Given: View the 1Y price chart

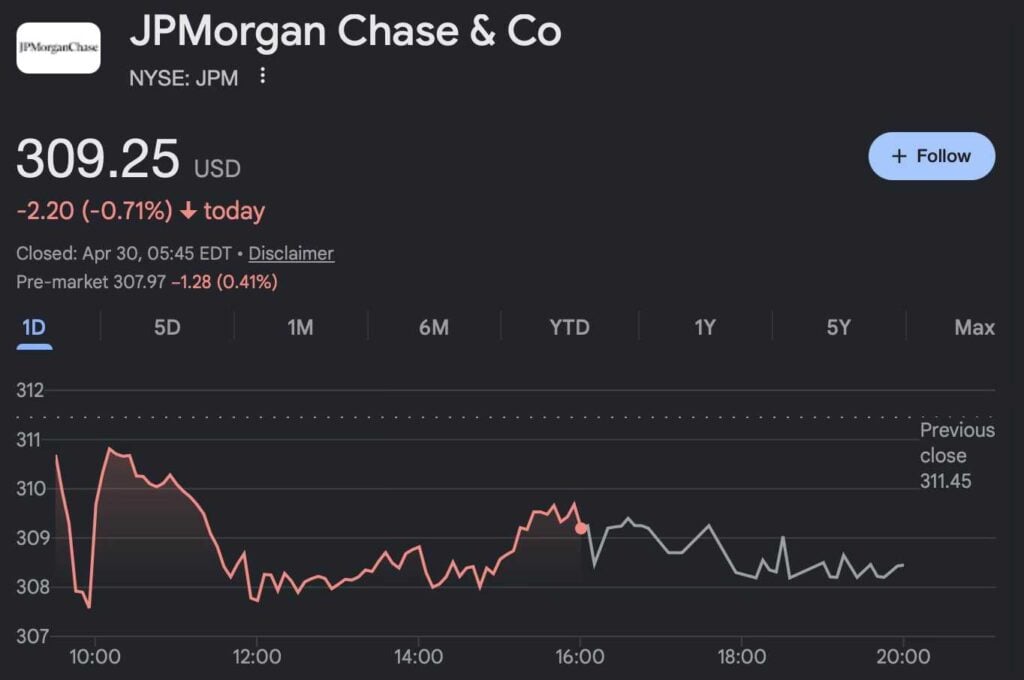Looking at the screenshot, I should coord(705,327).
